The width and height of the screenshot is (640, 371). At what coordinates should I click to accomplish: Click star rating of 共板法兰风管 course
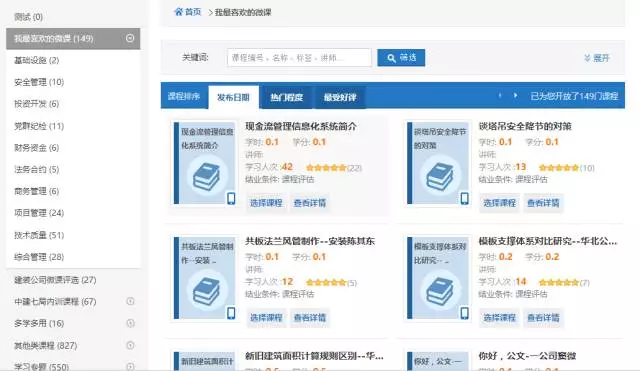tap(326, 282)
